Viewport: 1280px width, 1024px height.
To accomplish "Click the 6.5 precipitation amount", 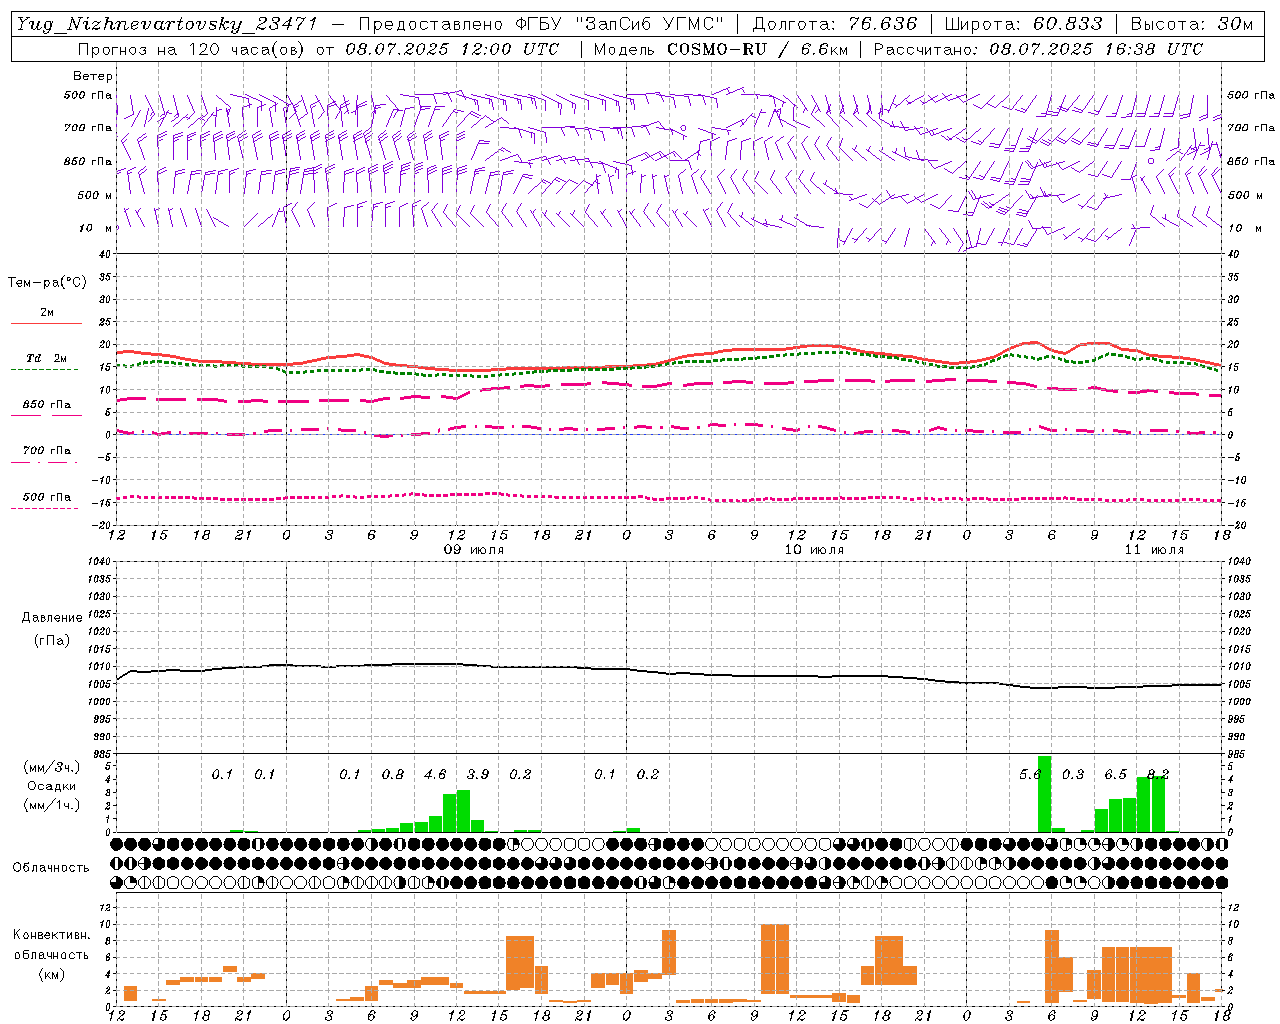I will [x=1115, y=775].
